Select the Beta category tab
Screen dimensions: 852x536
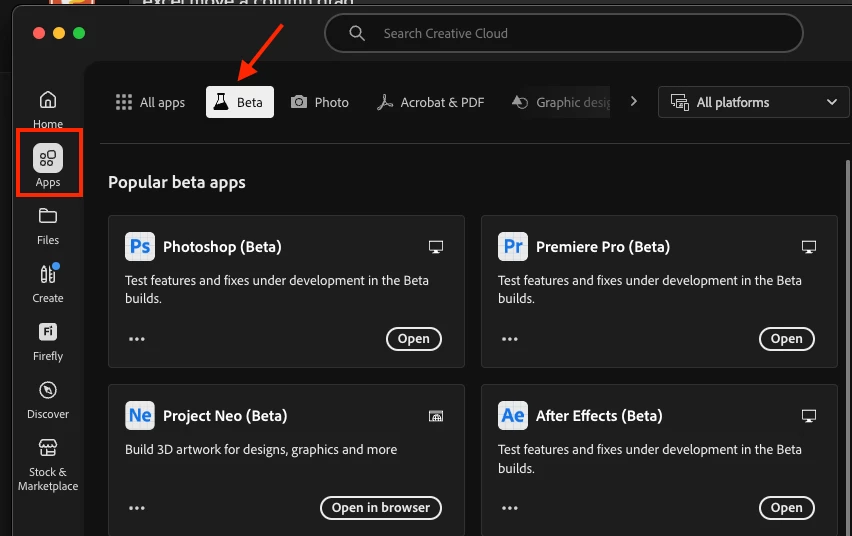(240, 102)
